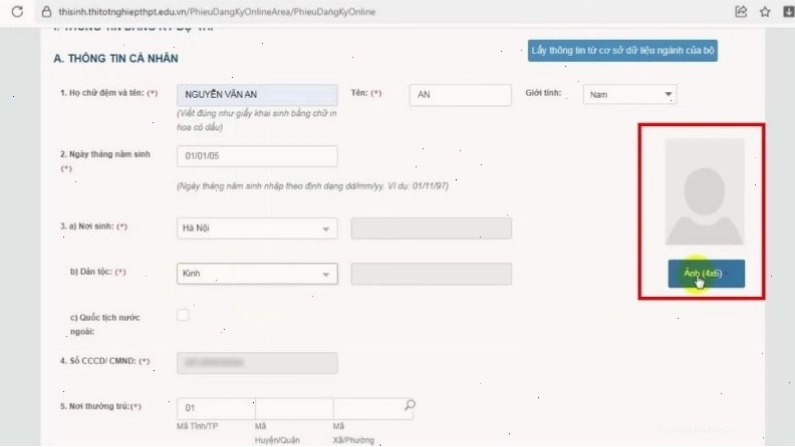Screen dimensions: 795x447
Task: Expand the Nơi sinh dropdown showing Hà Nội
Action: pos(257,229)
